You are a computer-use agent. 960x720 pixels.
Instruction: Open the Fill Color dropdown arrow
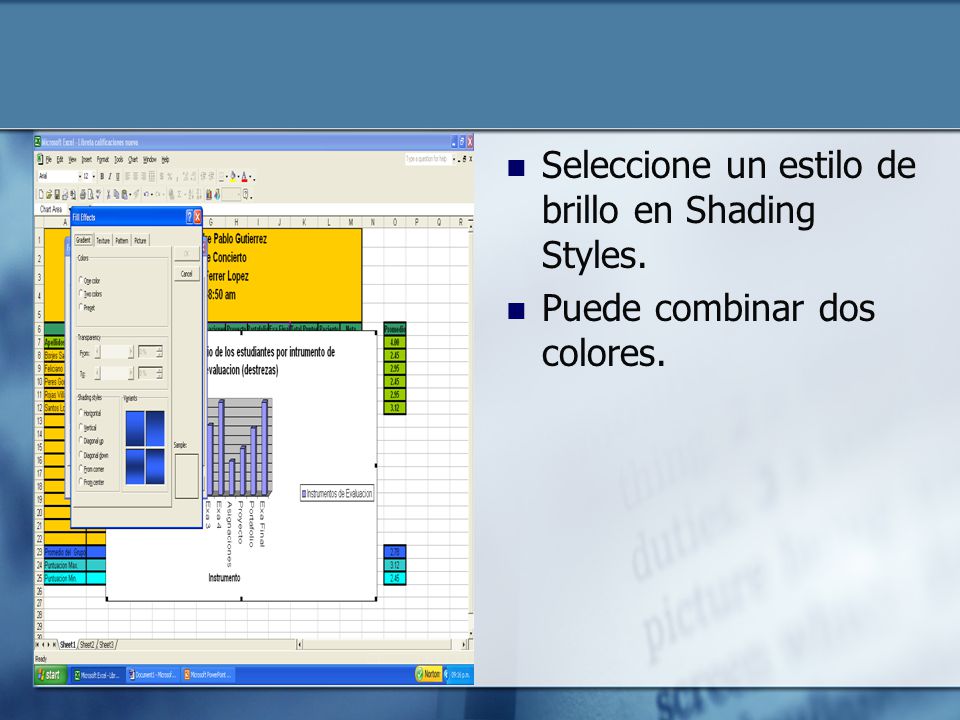tap(238, 178)
